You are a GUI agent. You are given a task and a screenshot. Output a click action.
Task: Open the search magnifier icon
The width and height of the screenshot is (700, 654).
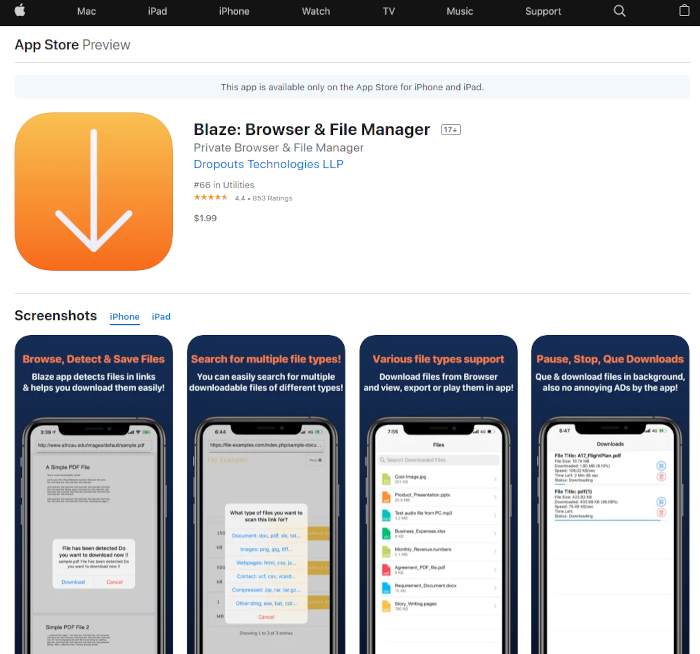point(619,11)
